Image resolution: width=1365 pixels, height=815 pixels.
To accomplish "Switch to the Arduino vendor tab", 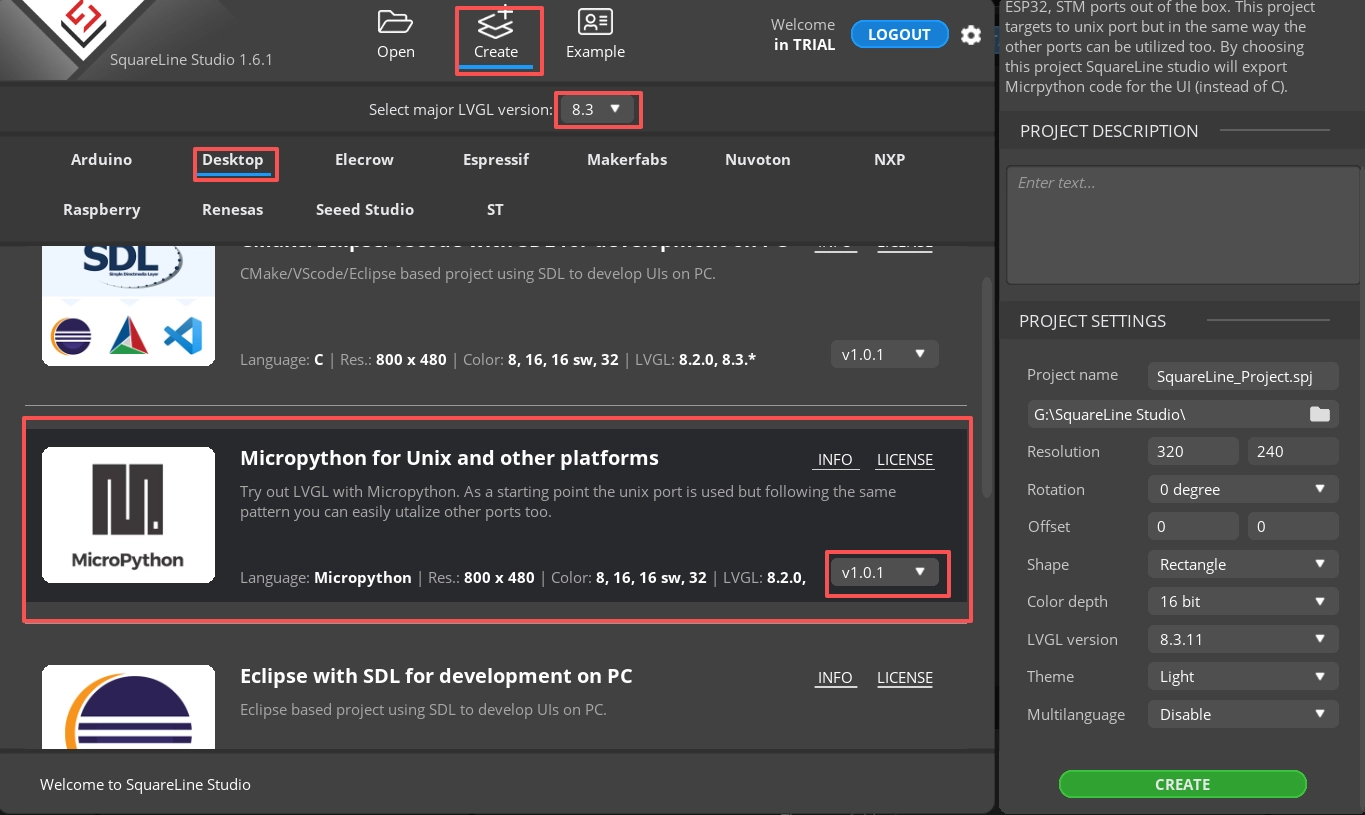I will pos(101,160).
